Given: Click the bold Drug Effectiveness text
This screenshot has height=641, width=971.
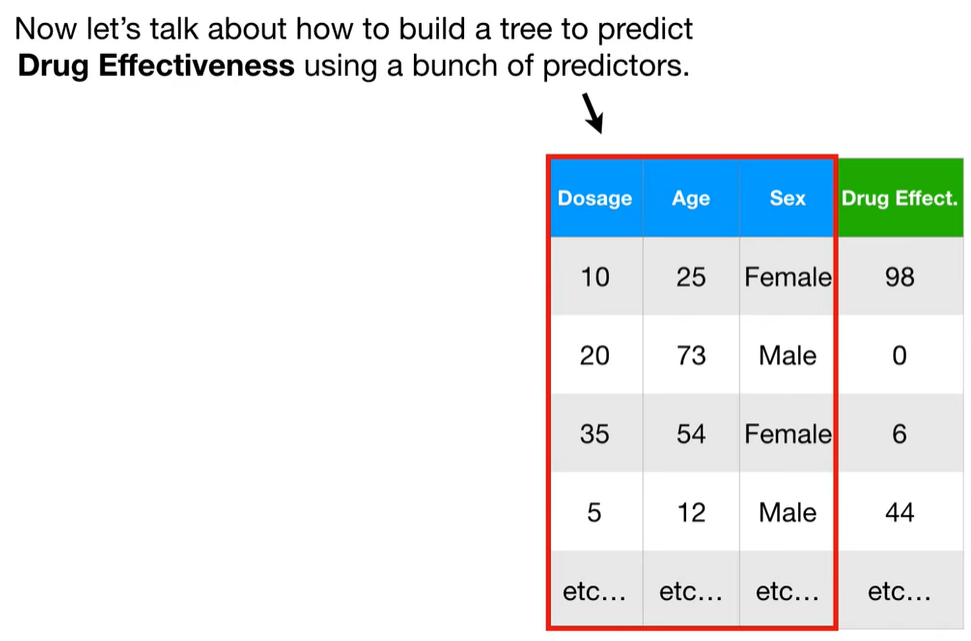Looking at the screenshot, I should [156, 67].
